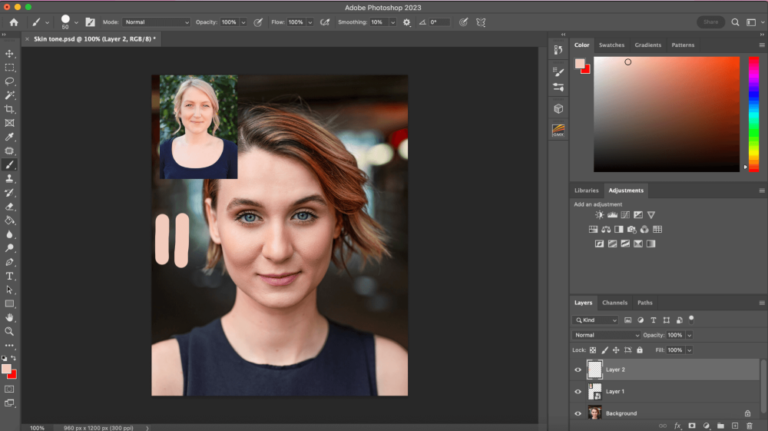
Task: Switch to the Channels tab
Action: (x=615, y=303)
